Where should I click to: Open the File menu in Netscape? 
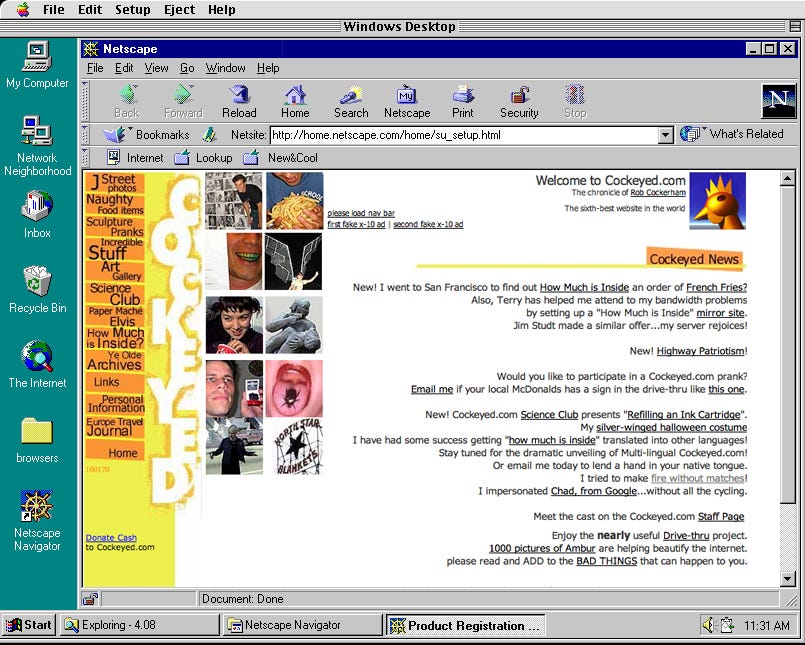coord(95,68)
